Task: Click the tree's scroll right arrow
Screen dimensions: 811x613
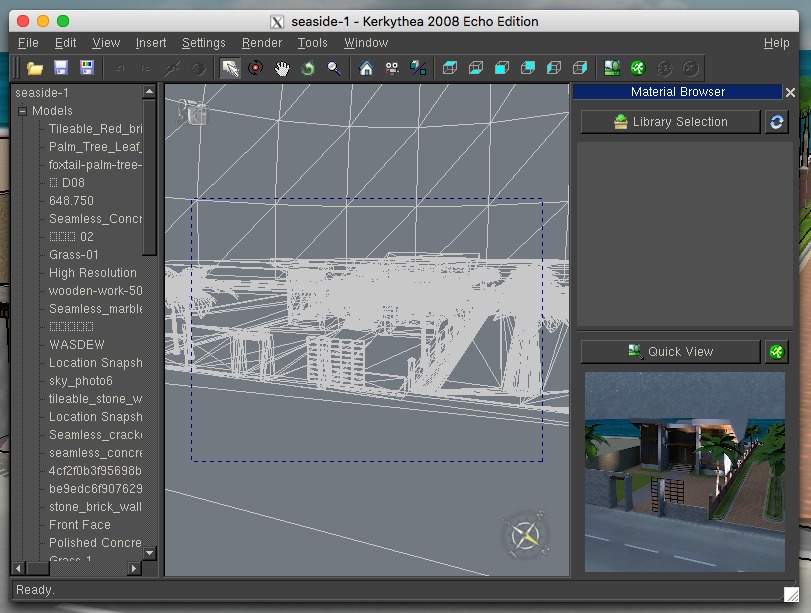Action: (134, 569)
